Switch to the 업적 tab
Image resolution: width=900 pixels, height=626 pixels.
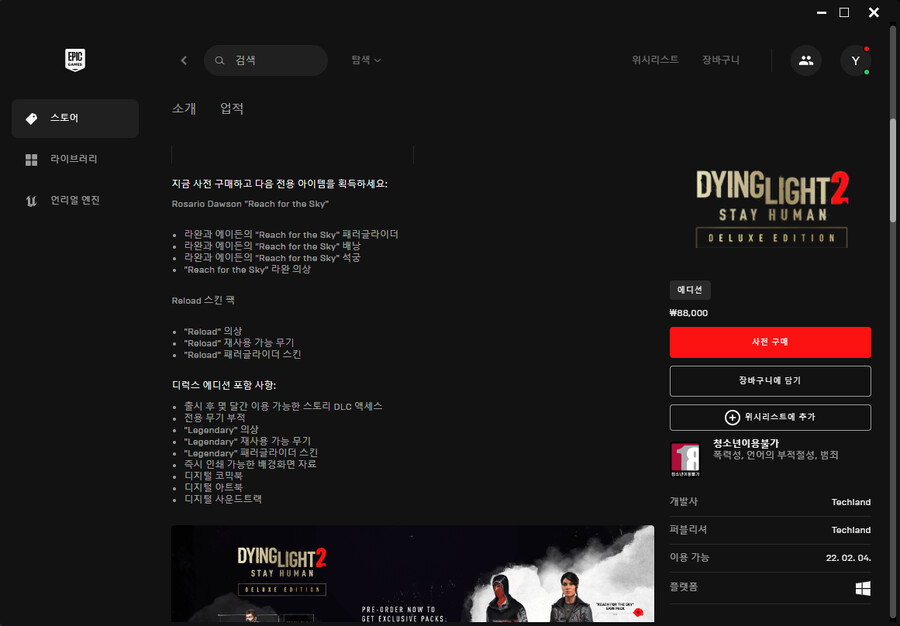tap(232, 108)
